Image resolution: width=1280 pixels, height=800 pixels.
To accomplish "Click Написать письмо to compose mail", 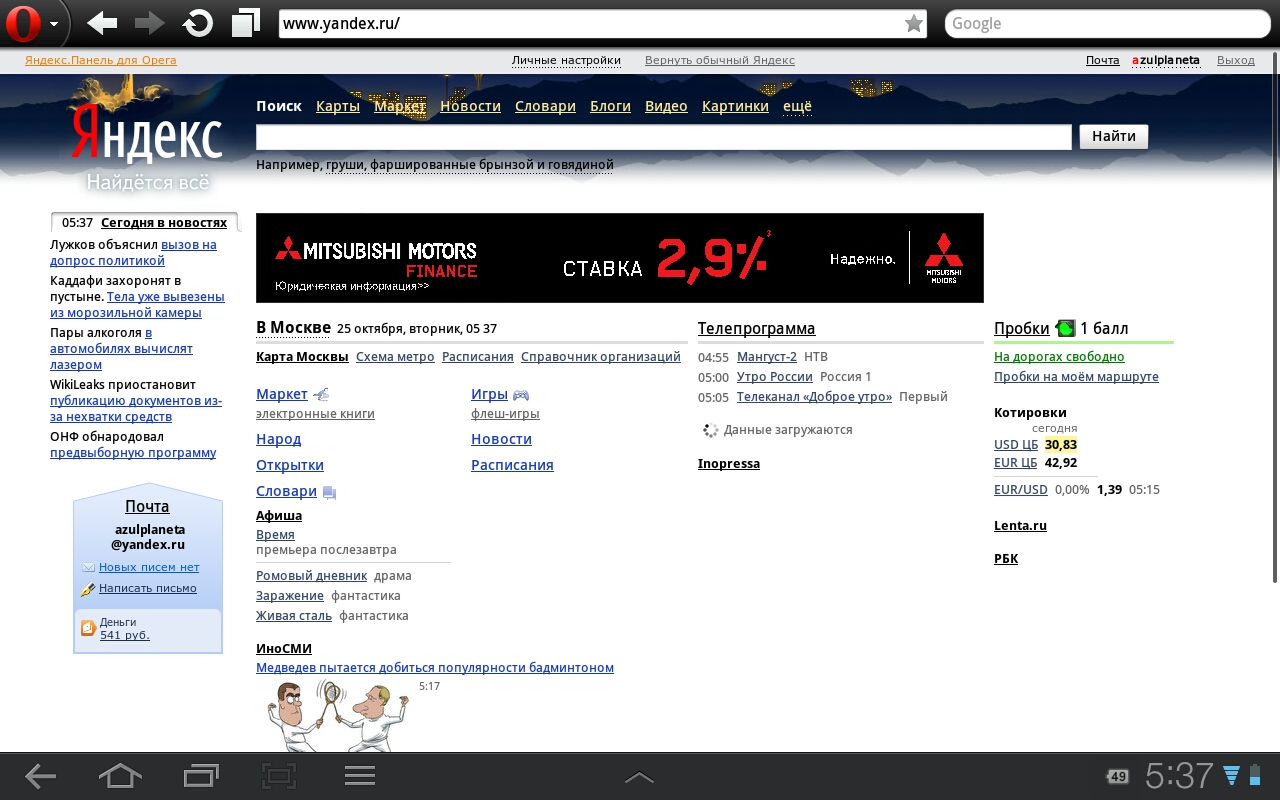I will click(x=148, y=589).
